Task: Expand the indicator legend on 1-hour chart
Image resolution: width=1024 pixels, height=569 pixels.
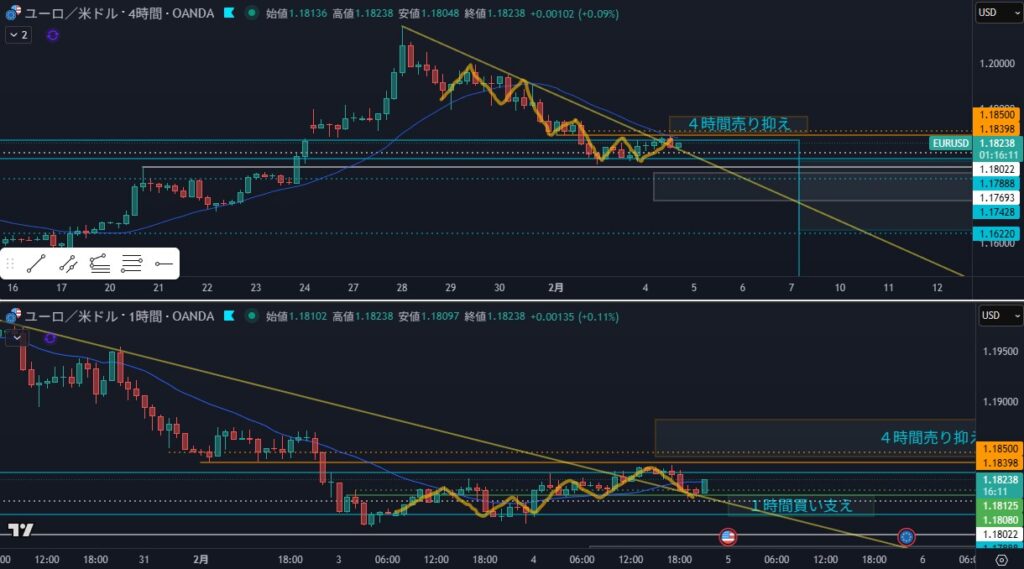Action: coord(17,338)
